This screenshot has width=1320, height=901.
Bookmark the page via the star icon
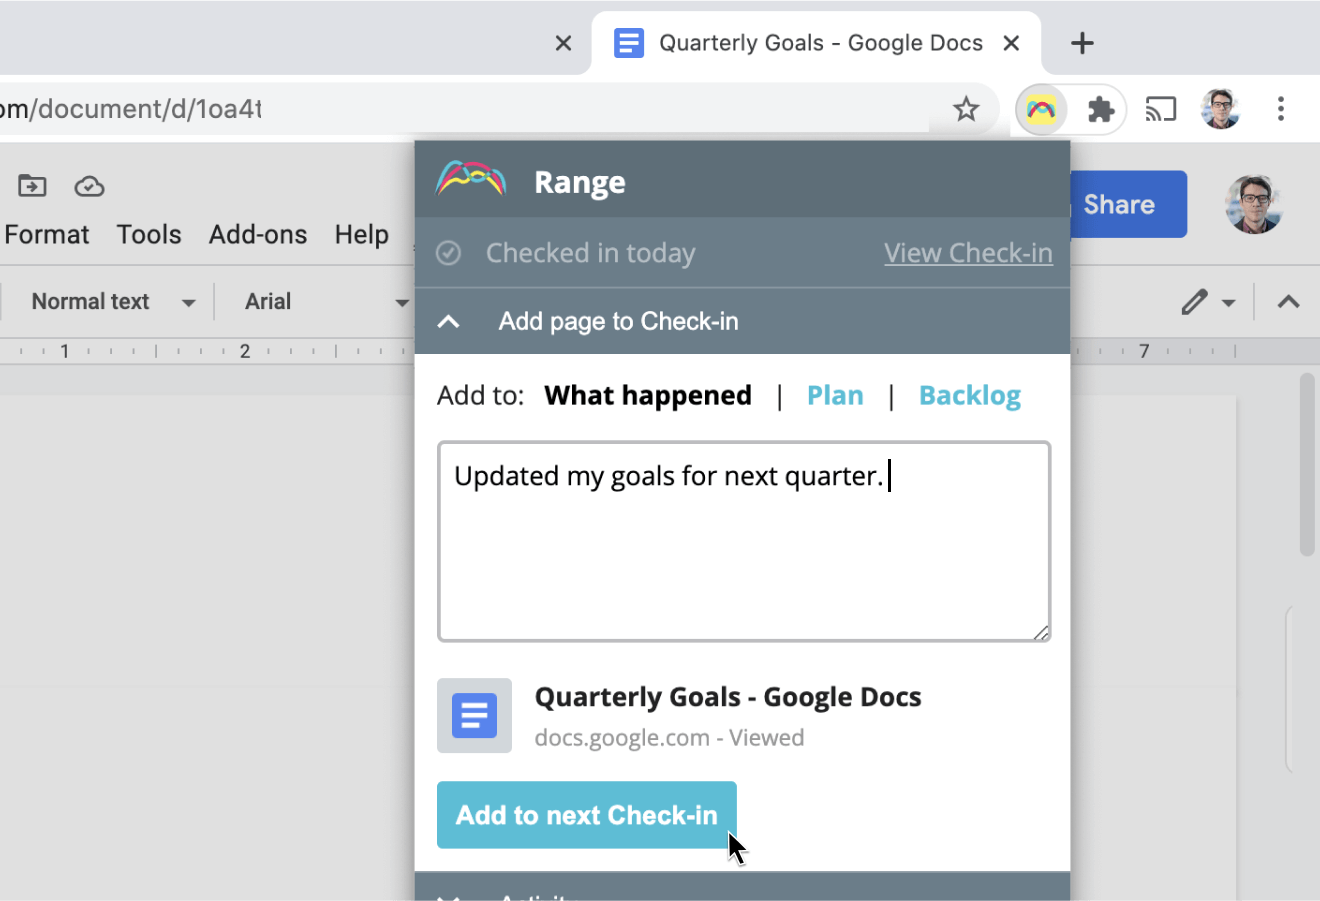(x=965, y=109)
